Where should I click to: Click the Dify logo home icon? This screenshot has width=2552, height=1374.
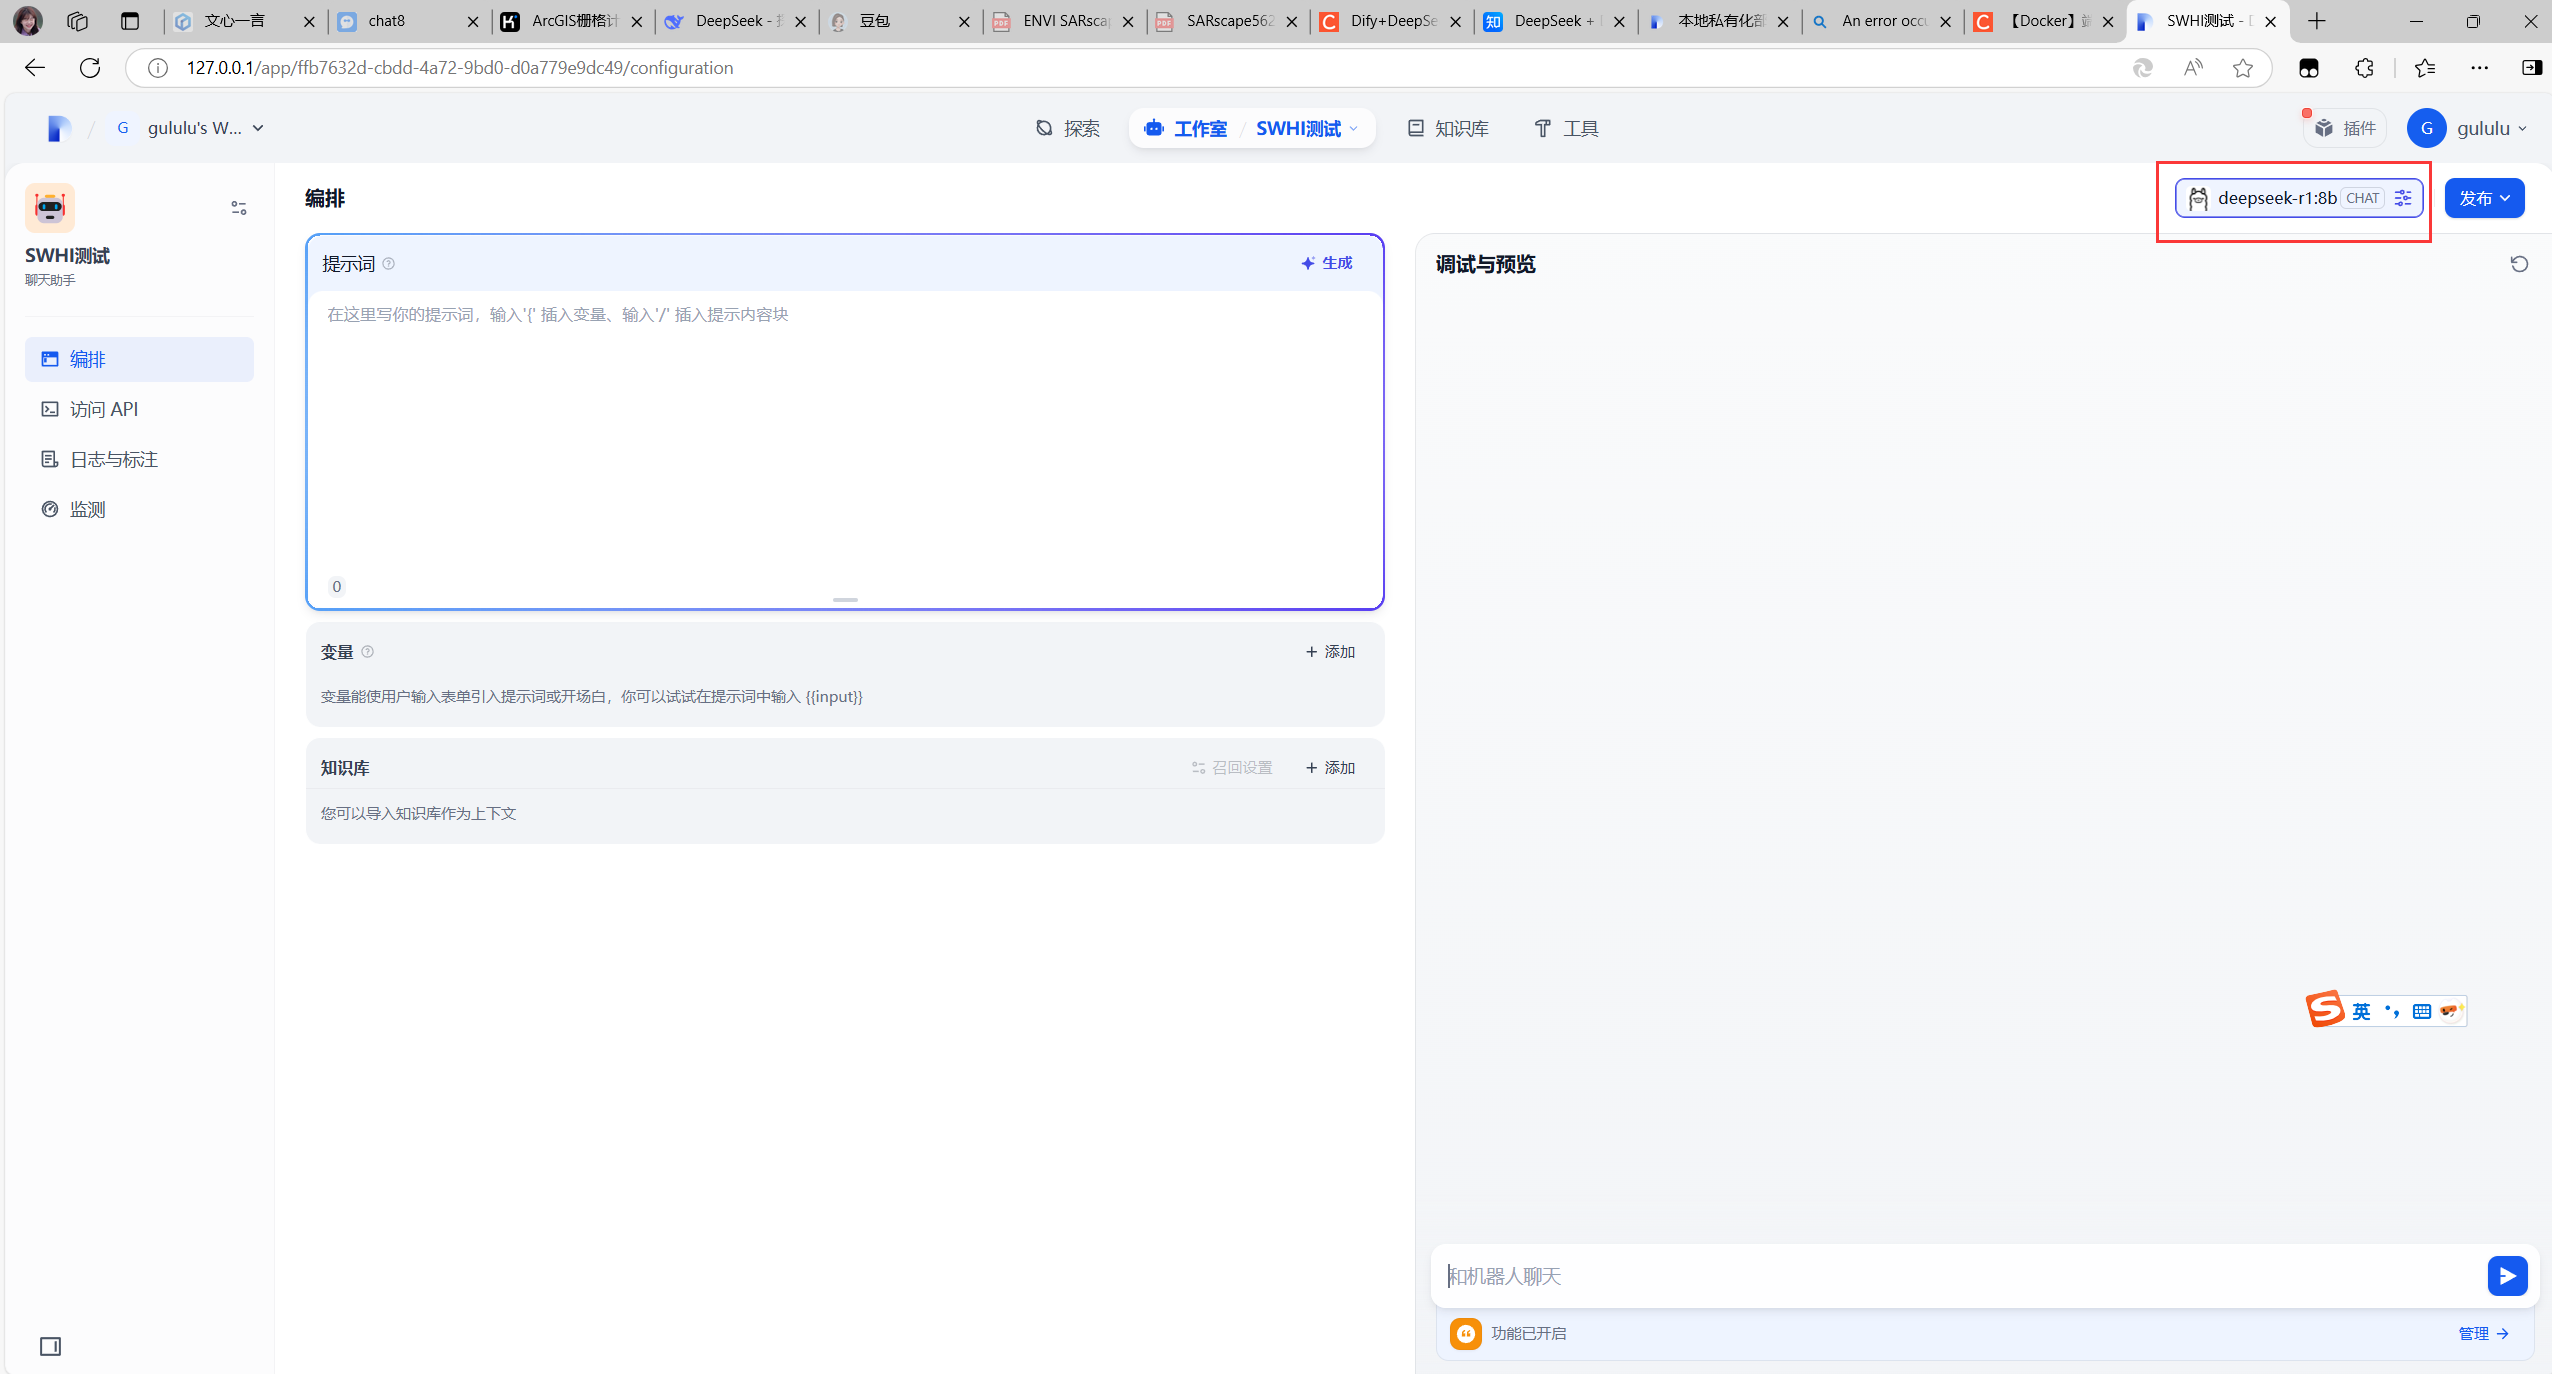click(58, 128)
